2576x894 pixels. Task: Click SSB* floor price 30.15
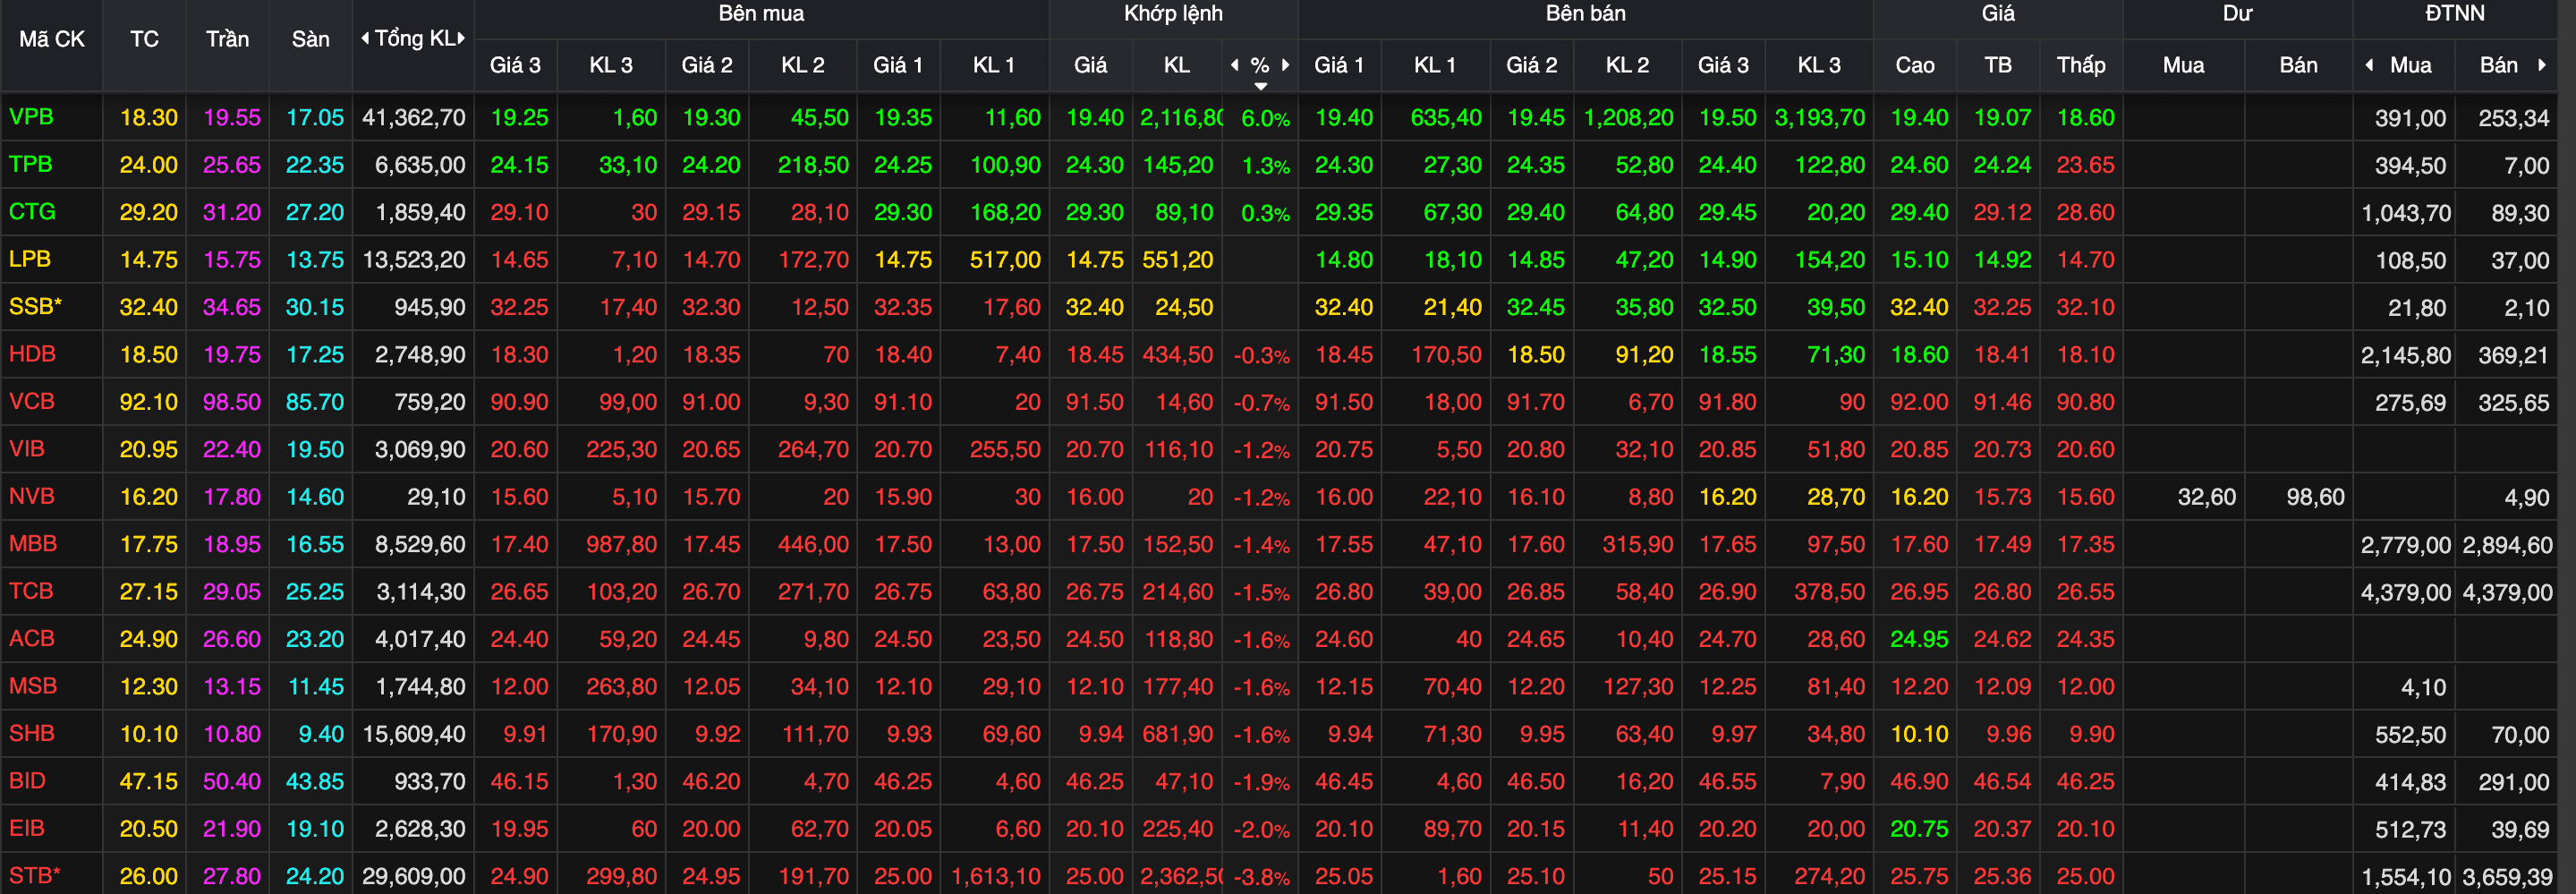(x=314, y=307)
